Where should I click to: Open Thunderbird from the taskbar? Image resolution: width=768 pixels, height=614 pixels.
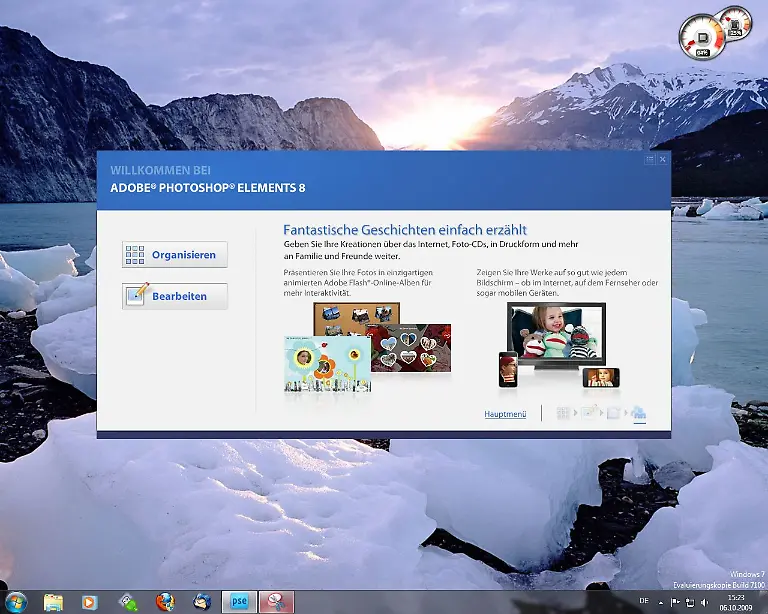(202, 601)
